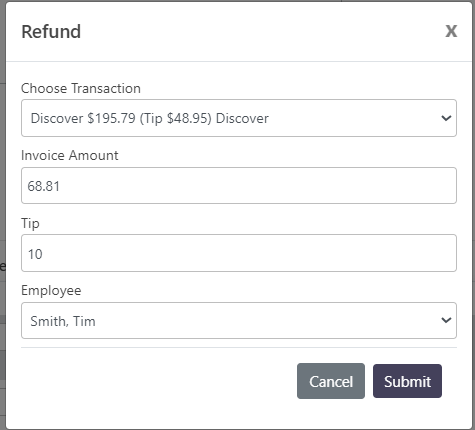Open the Choose Transaction dropdown
Screen dimensions: 475x430
point(239,118)
